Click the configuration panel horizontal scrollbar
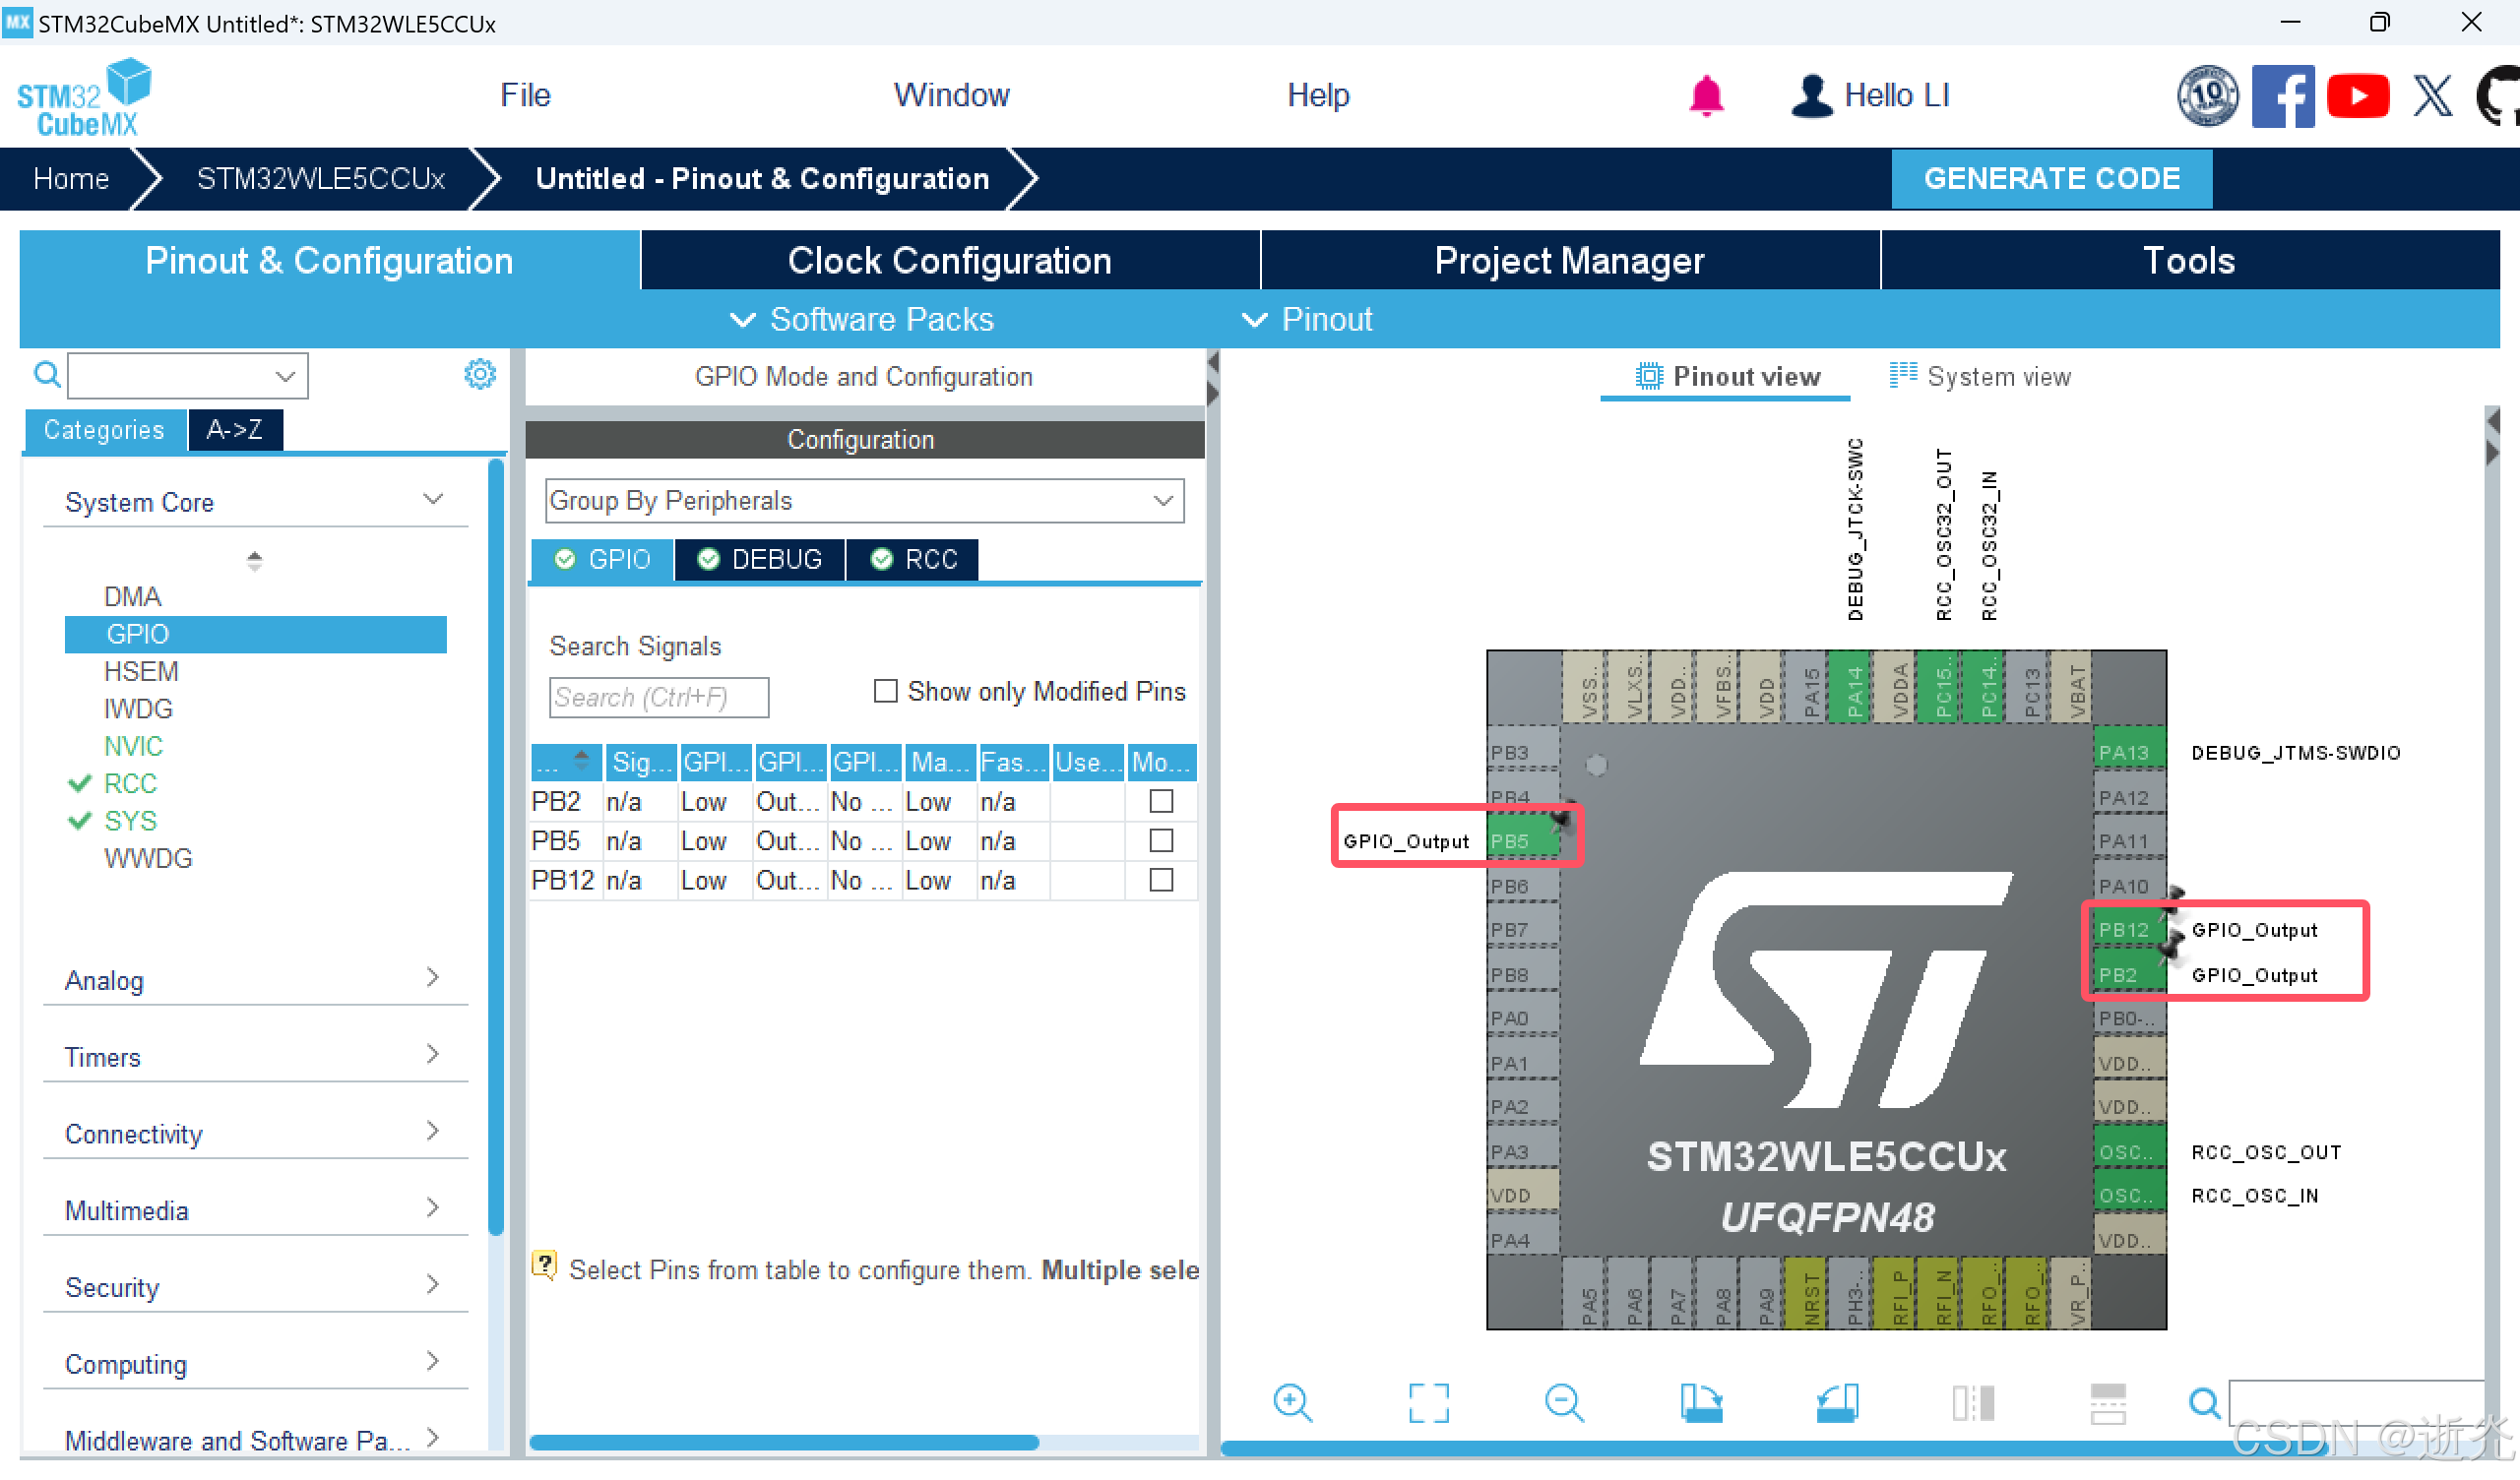The image size is (2520, 1480). [784, 1442]
